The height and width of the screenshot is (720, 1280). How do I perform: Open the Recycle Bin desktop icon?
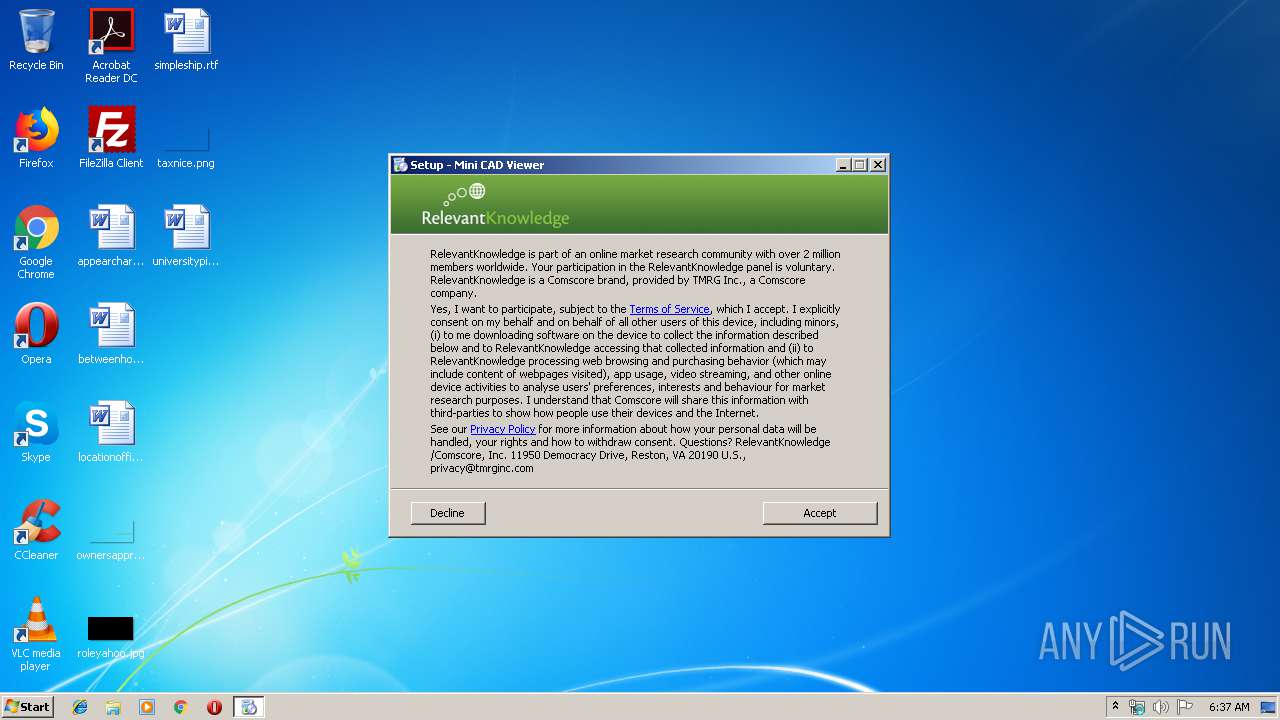point(36,40)
